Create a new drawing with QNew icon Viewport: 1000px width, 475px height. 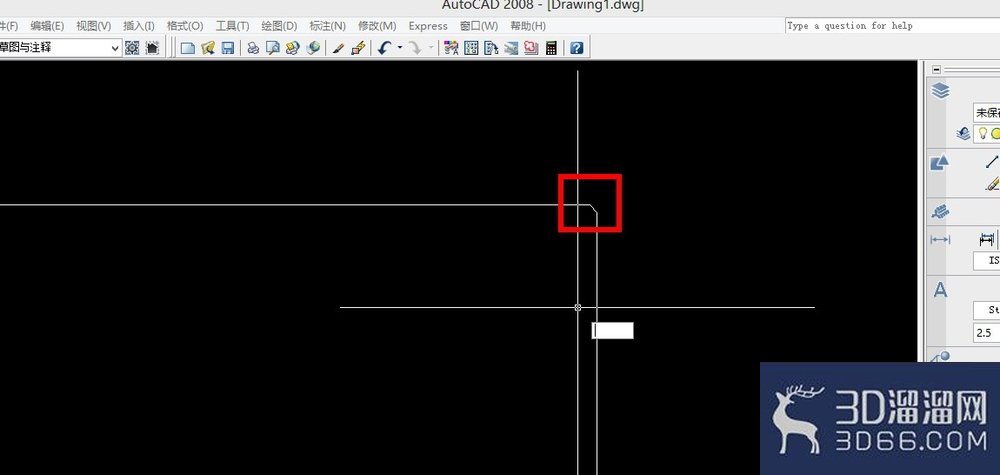click(188, 48)
